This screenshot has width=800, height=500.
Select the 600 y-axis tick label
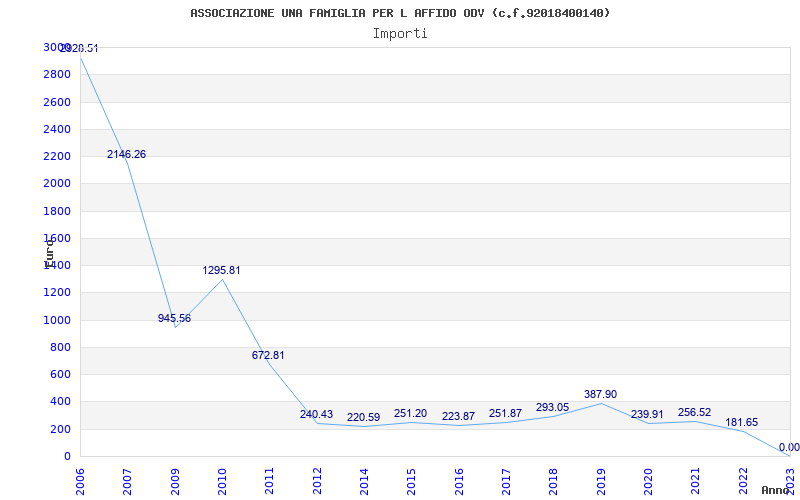tap(61, 374)
